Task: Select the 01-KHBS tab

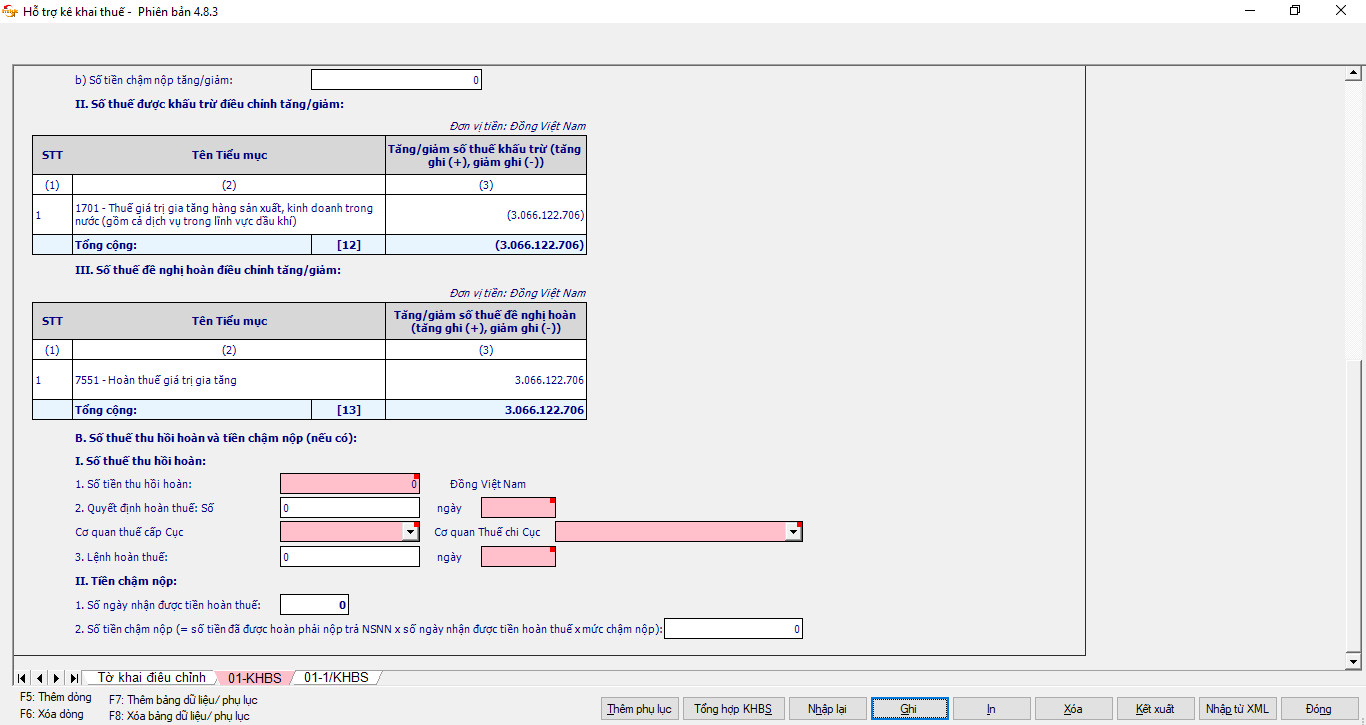Action: 254,678
